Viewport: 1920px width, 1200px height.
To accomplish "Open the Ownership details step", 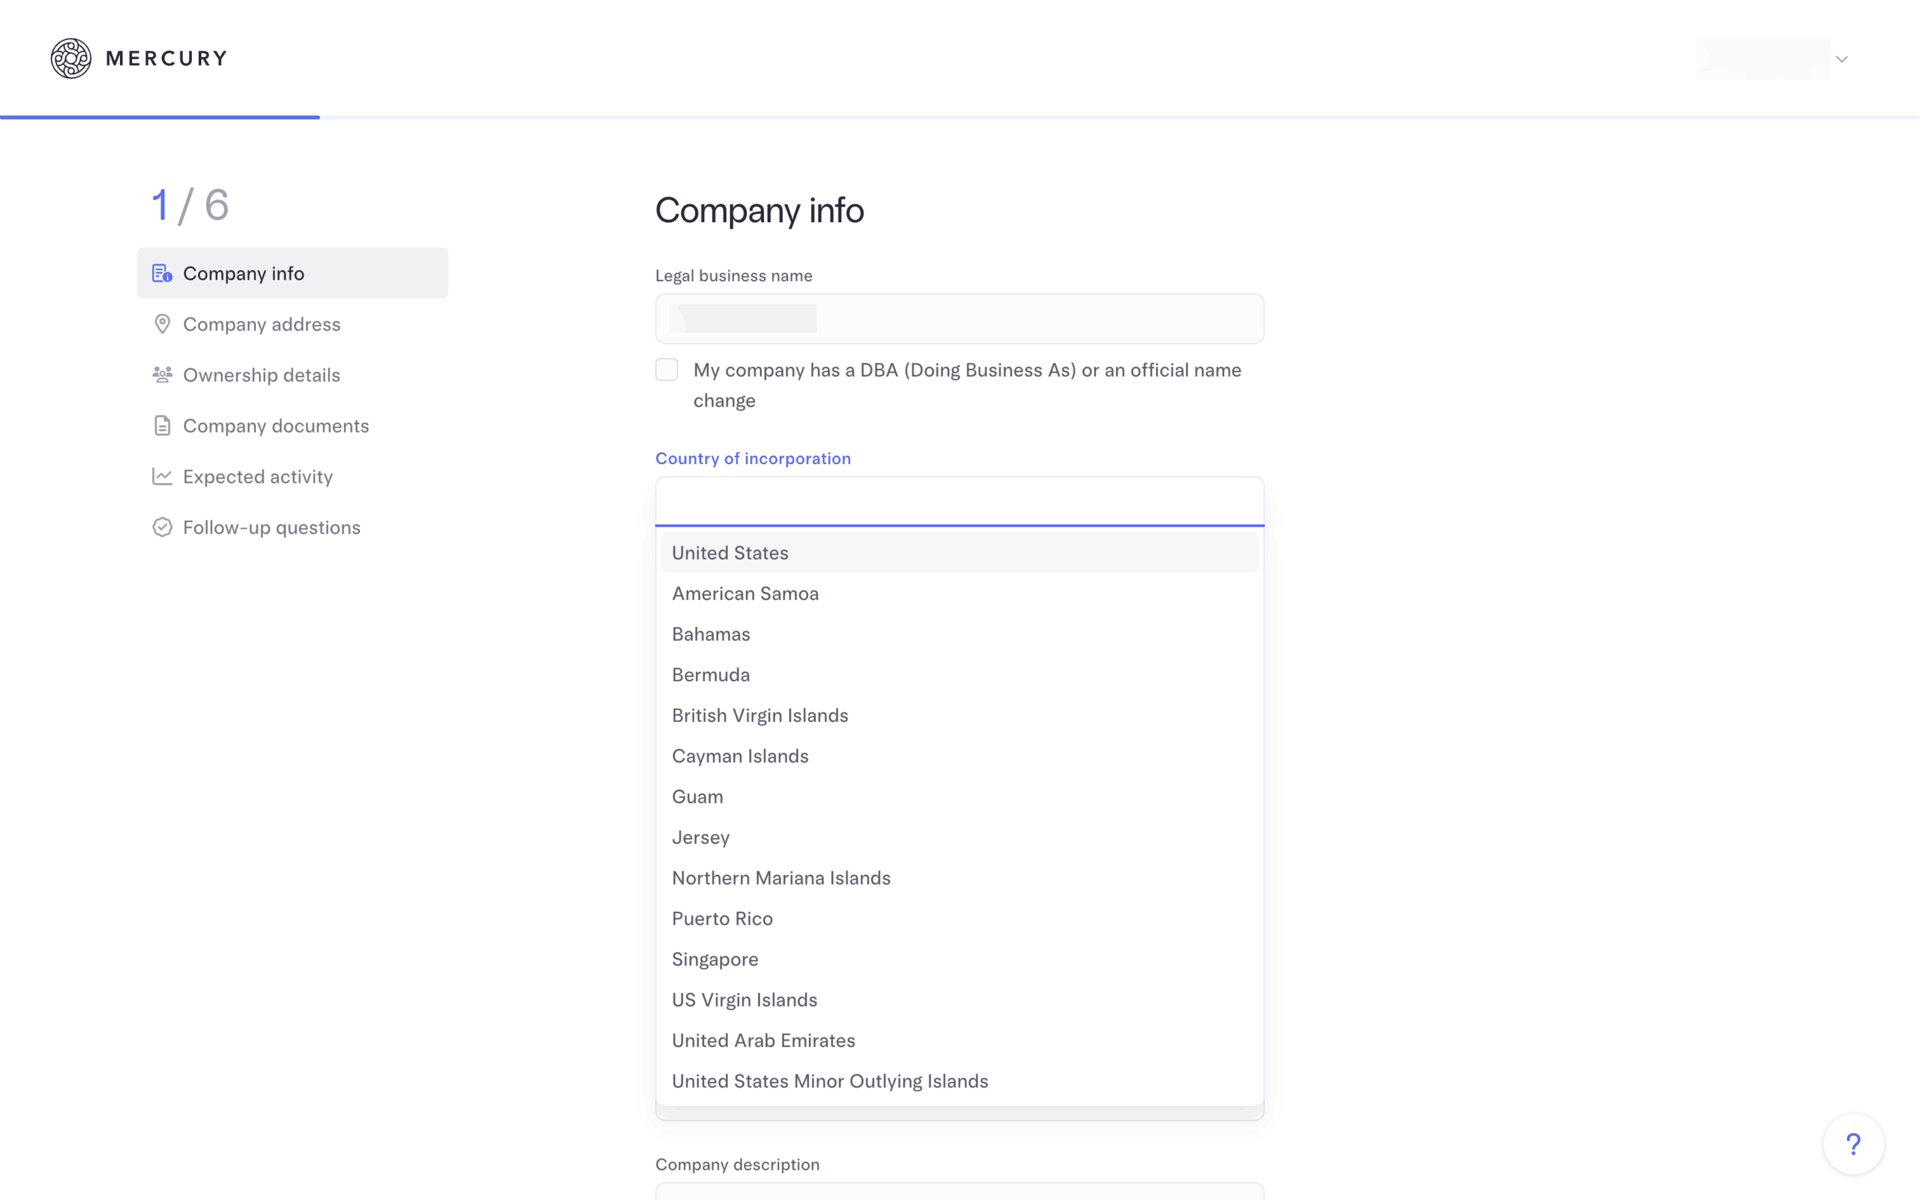I will 292,375.
